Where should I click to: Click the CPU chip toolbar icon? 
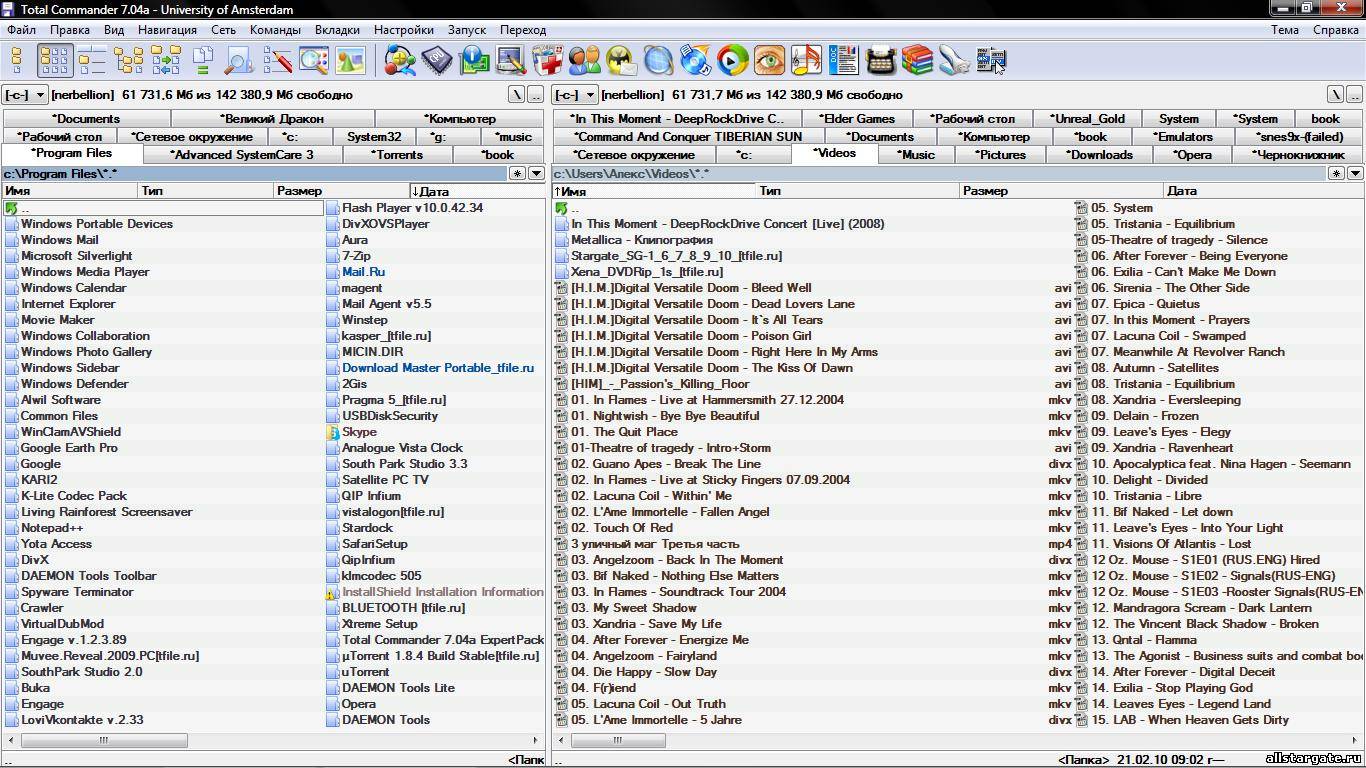pos(436,61)
